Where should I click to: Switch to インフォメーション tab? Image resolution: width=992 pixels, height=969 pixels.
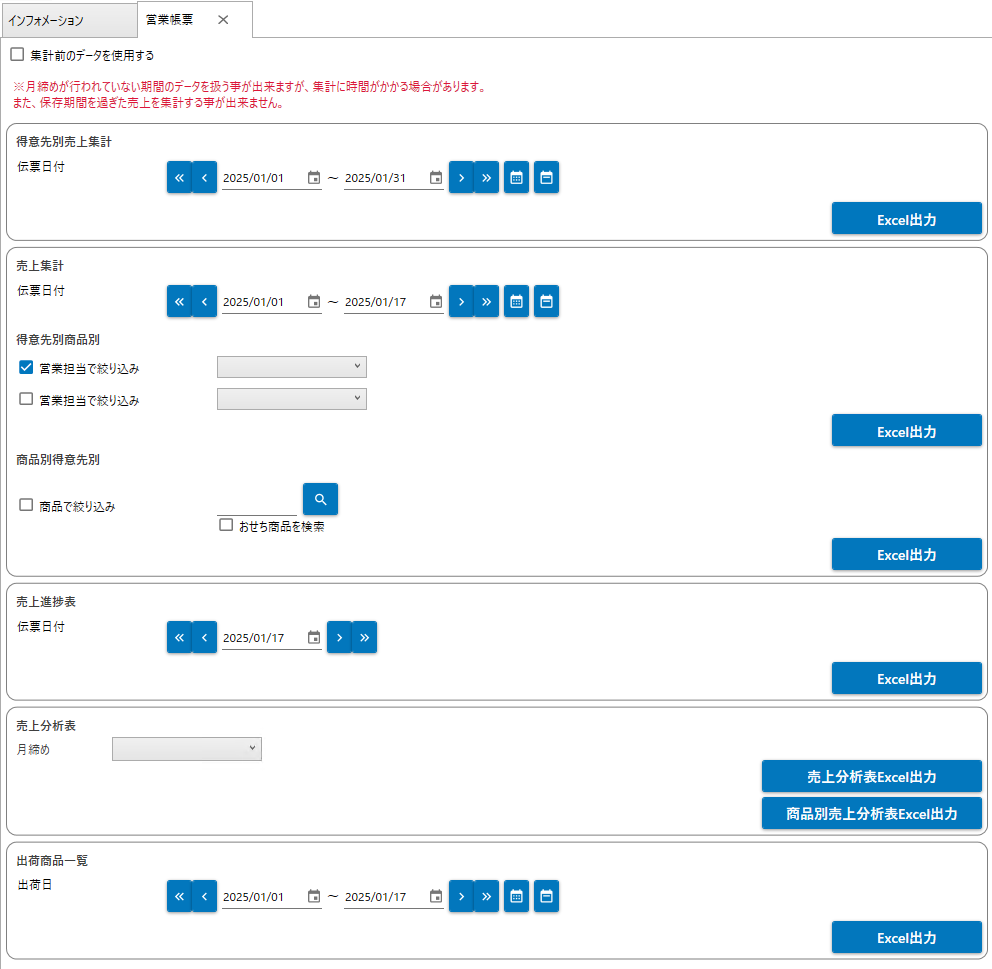click(x=68, y=20)
